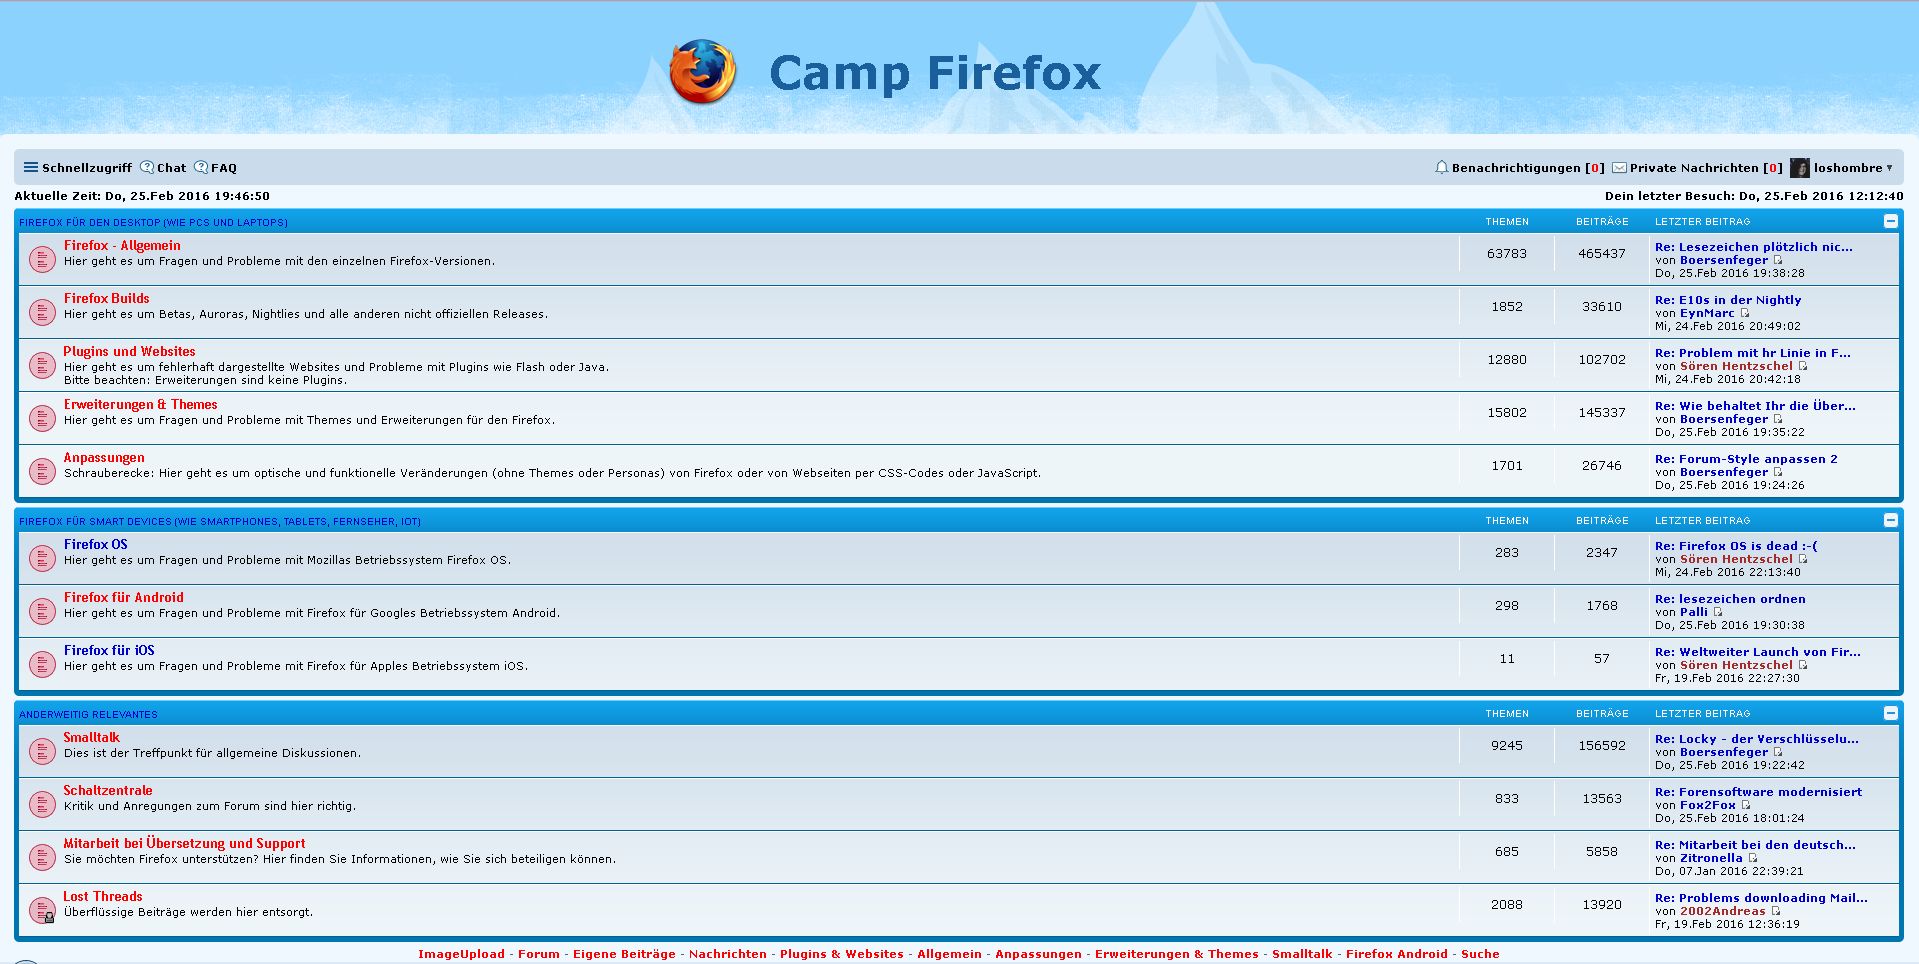
Task: Click the ImageUpload footer link
Action: click(461, 954)
